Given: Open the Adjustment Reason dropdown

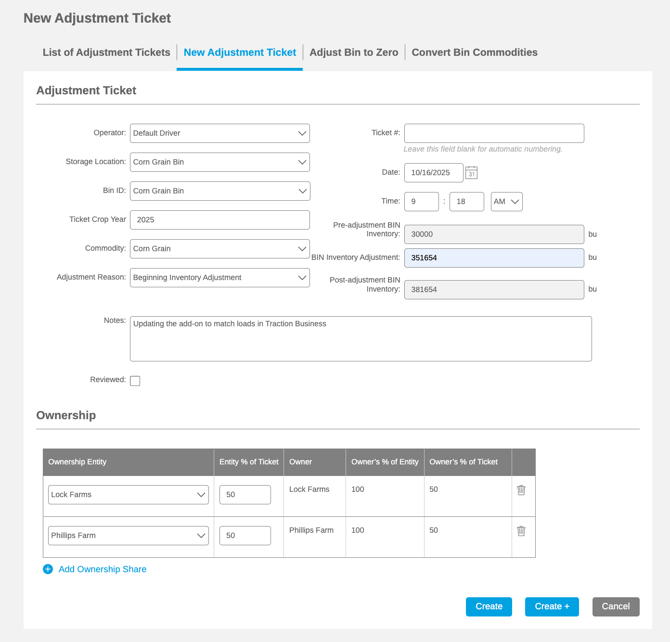Looking at the screenshot, I should [220, 277].
